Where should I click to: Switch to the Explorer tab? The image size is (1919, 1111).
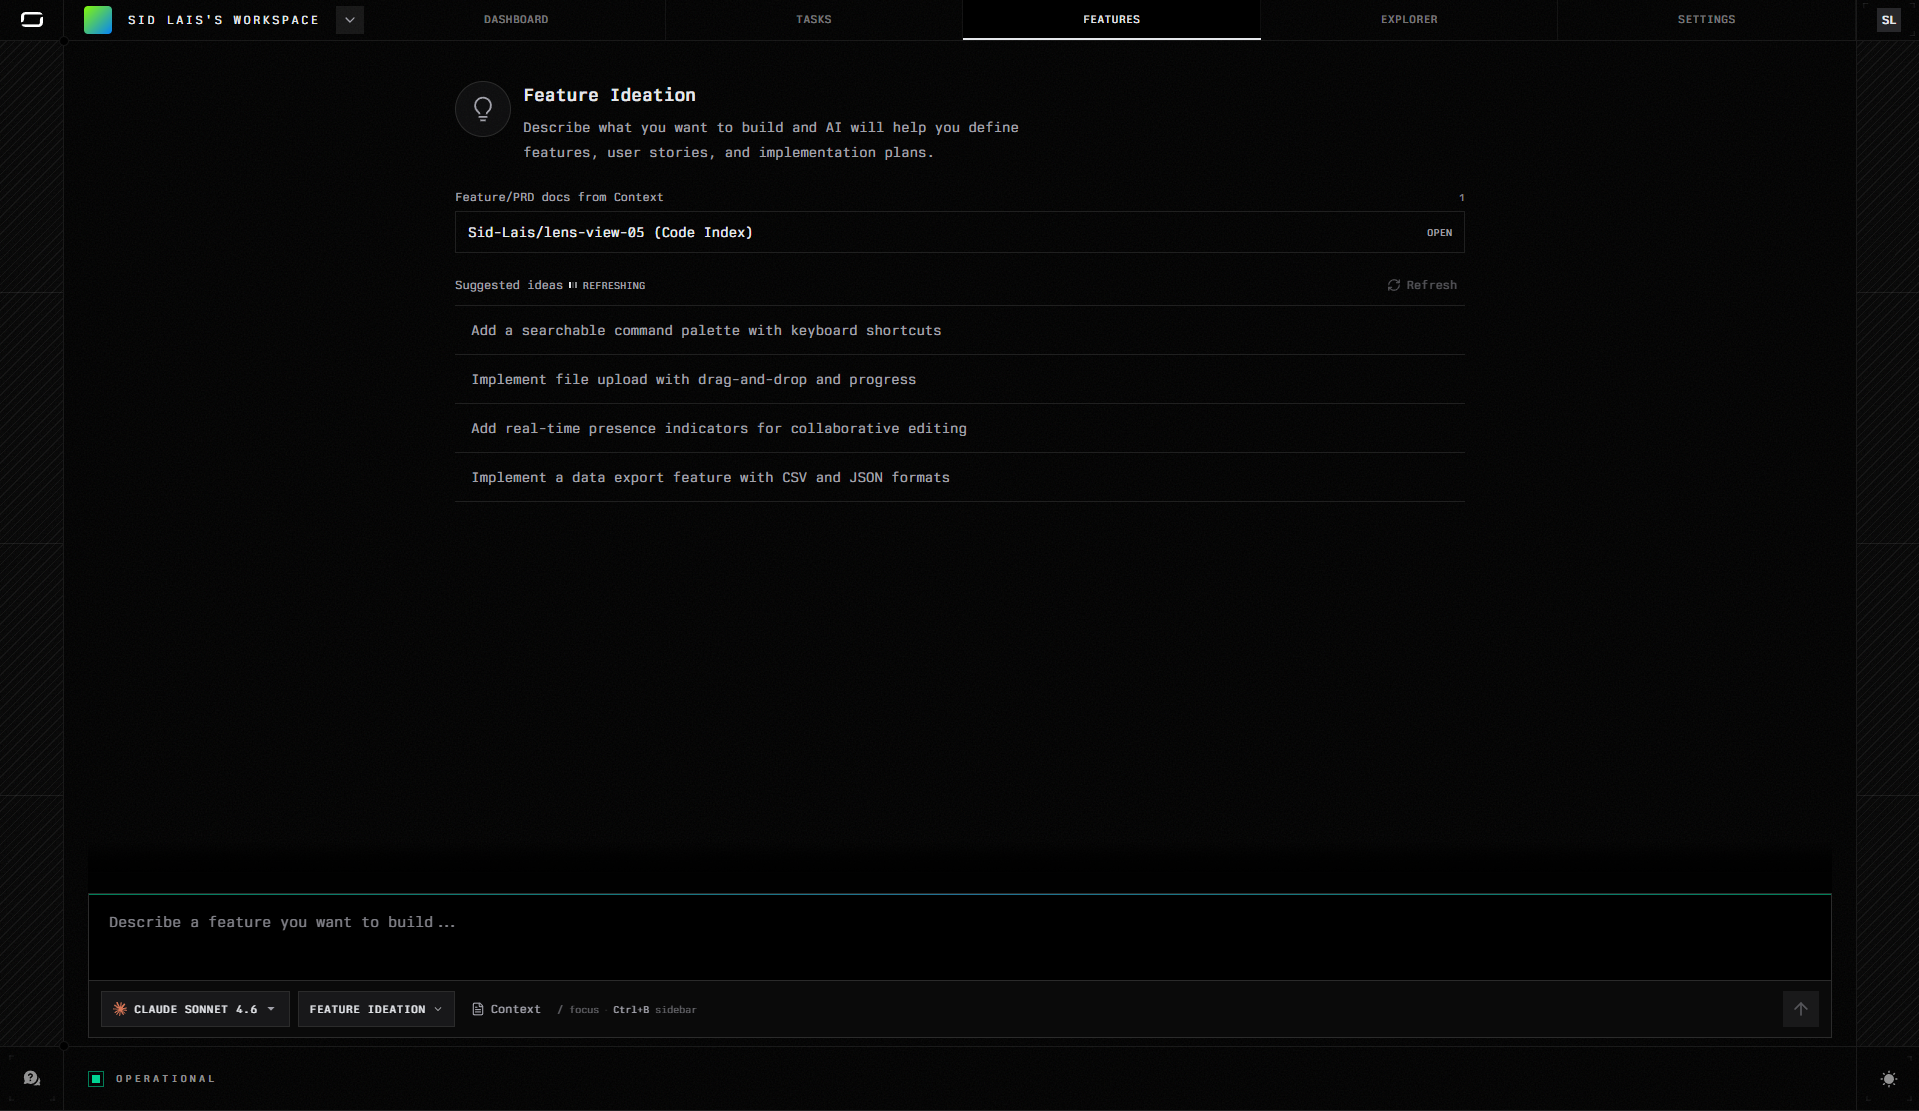[x=1409, y=19]
